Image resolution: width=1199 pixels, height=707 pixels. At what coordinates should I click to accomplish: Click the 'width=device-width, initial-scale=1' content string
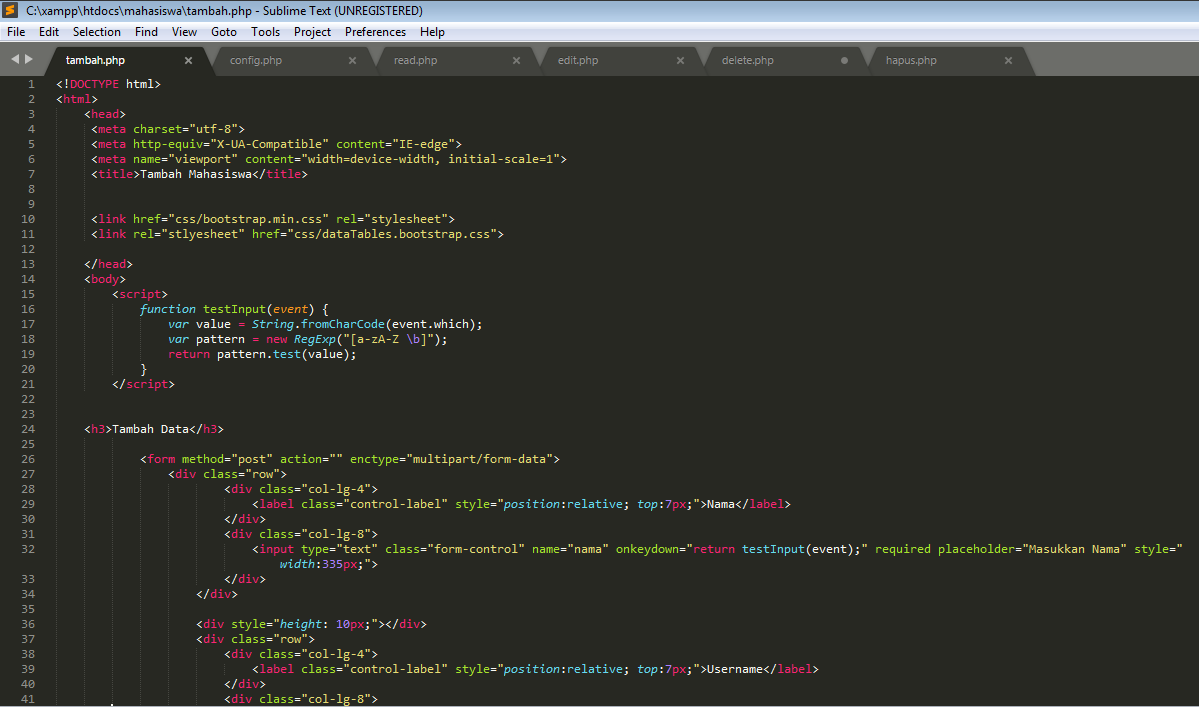coord(431,160)
